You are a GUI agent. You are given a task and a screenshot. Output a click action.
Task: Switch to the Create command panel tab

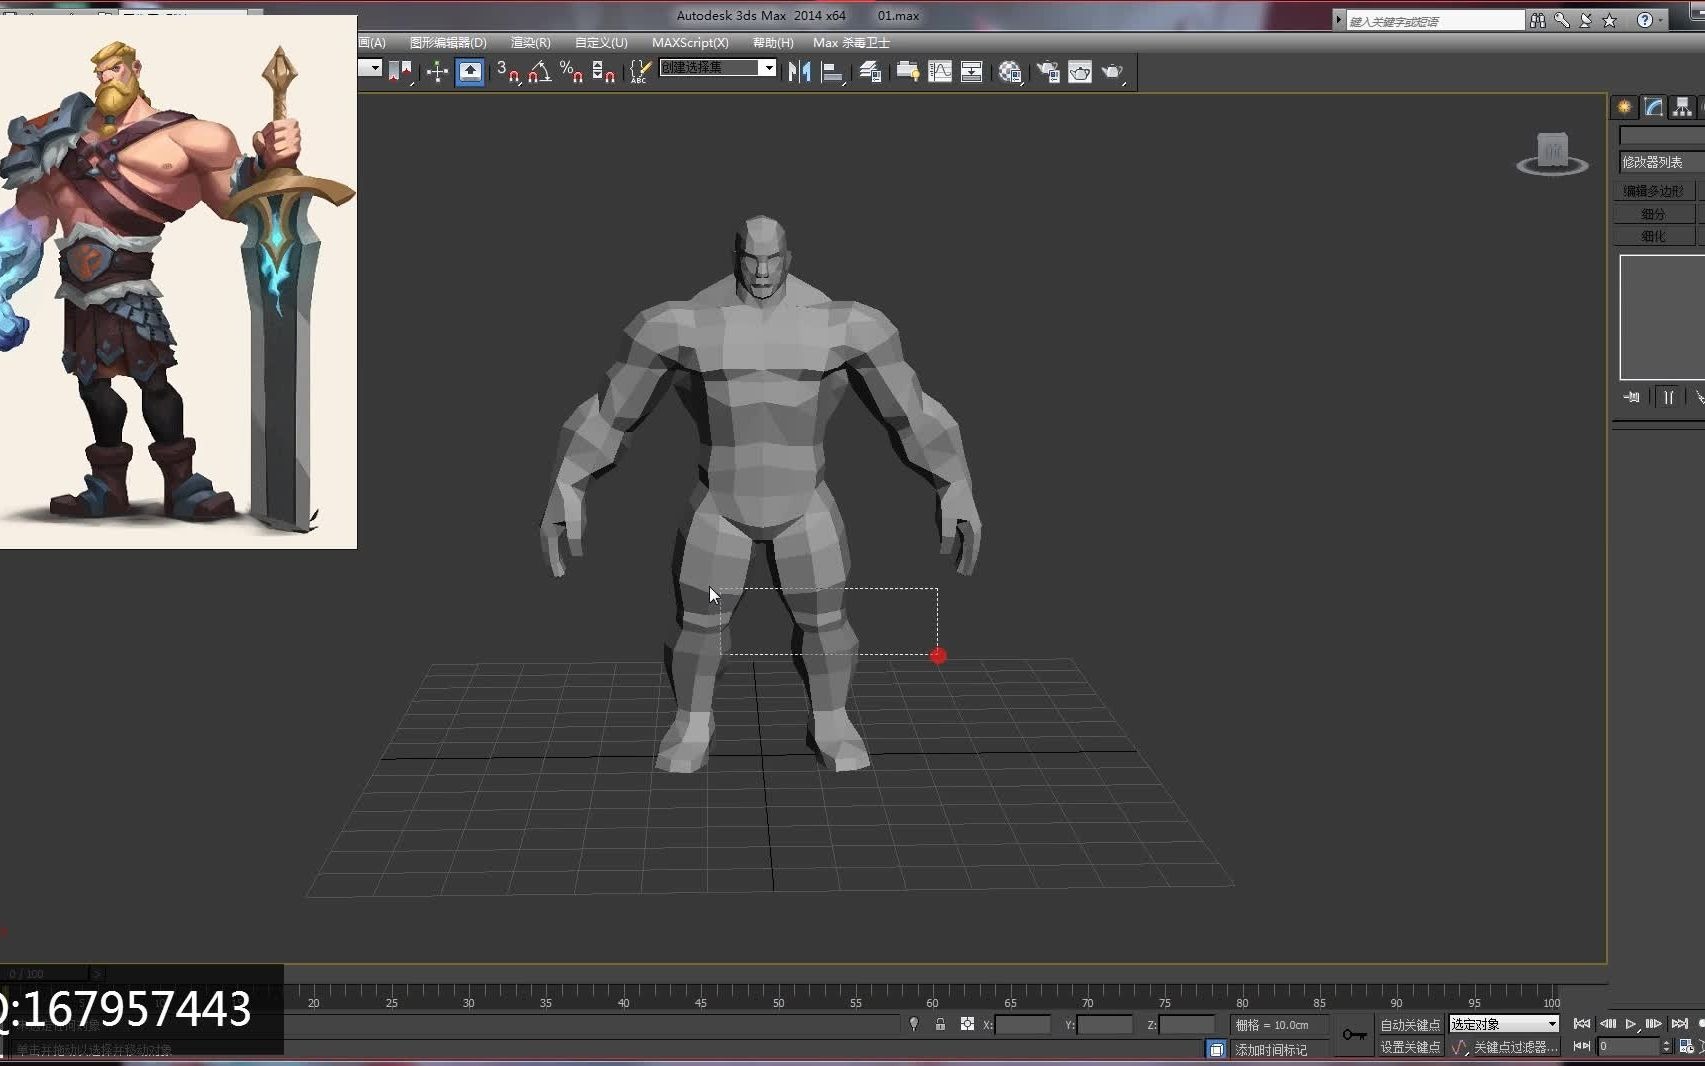[x=1624, y=107]
